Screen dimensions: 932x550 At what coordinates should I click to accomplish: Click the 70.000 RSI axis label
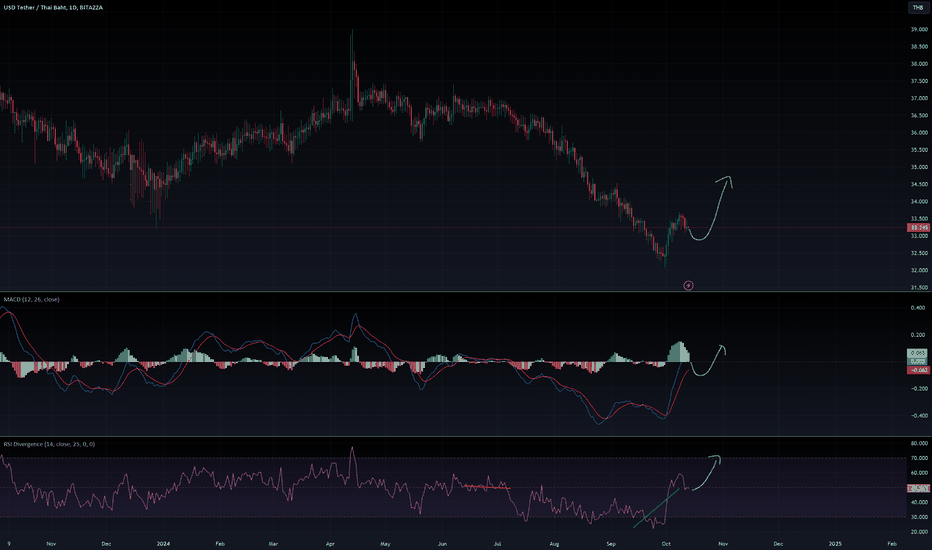click(x=919, y=458)
